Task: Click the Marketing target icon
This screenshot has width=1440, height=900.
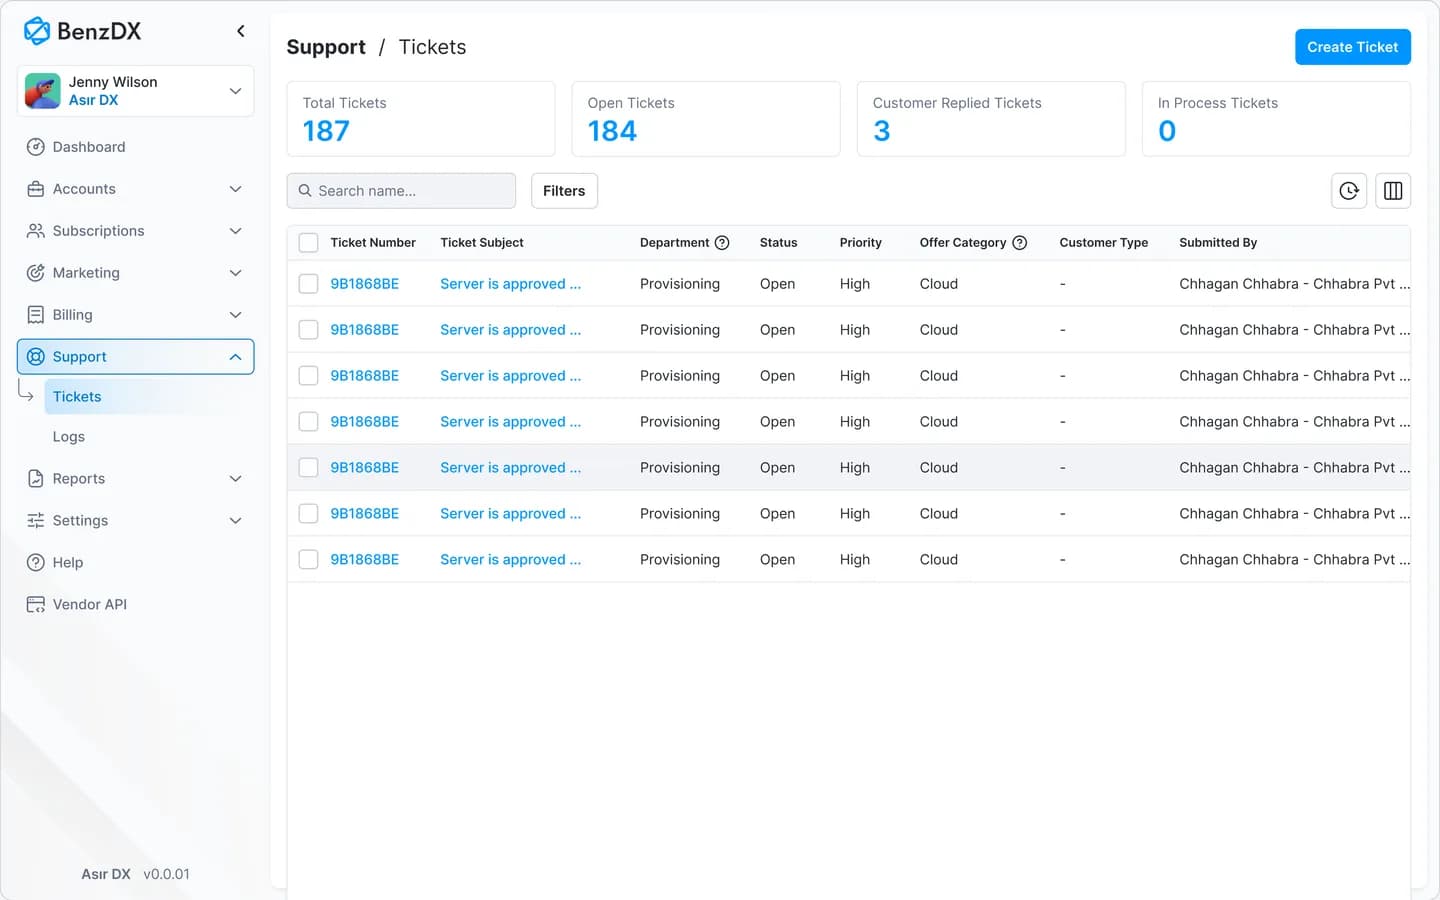Action: coord(35,273)
